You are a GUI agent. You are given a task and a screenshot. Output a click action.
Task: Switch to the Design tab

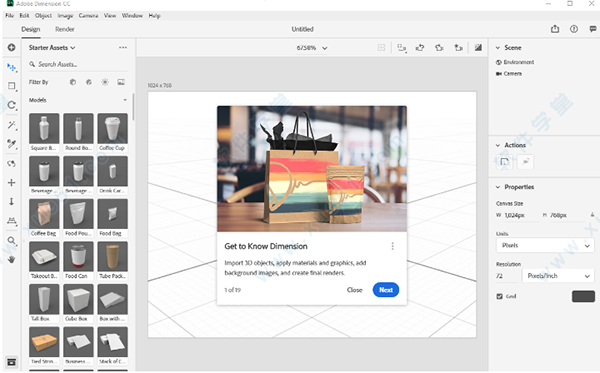tap(31, 29)
